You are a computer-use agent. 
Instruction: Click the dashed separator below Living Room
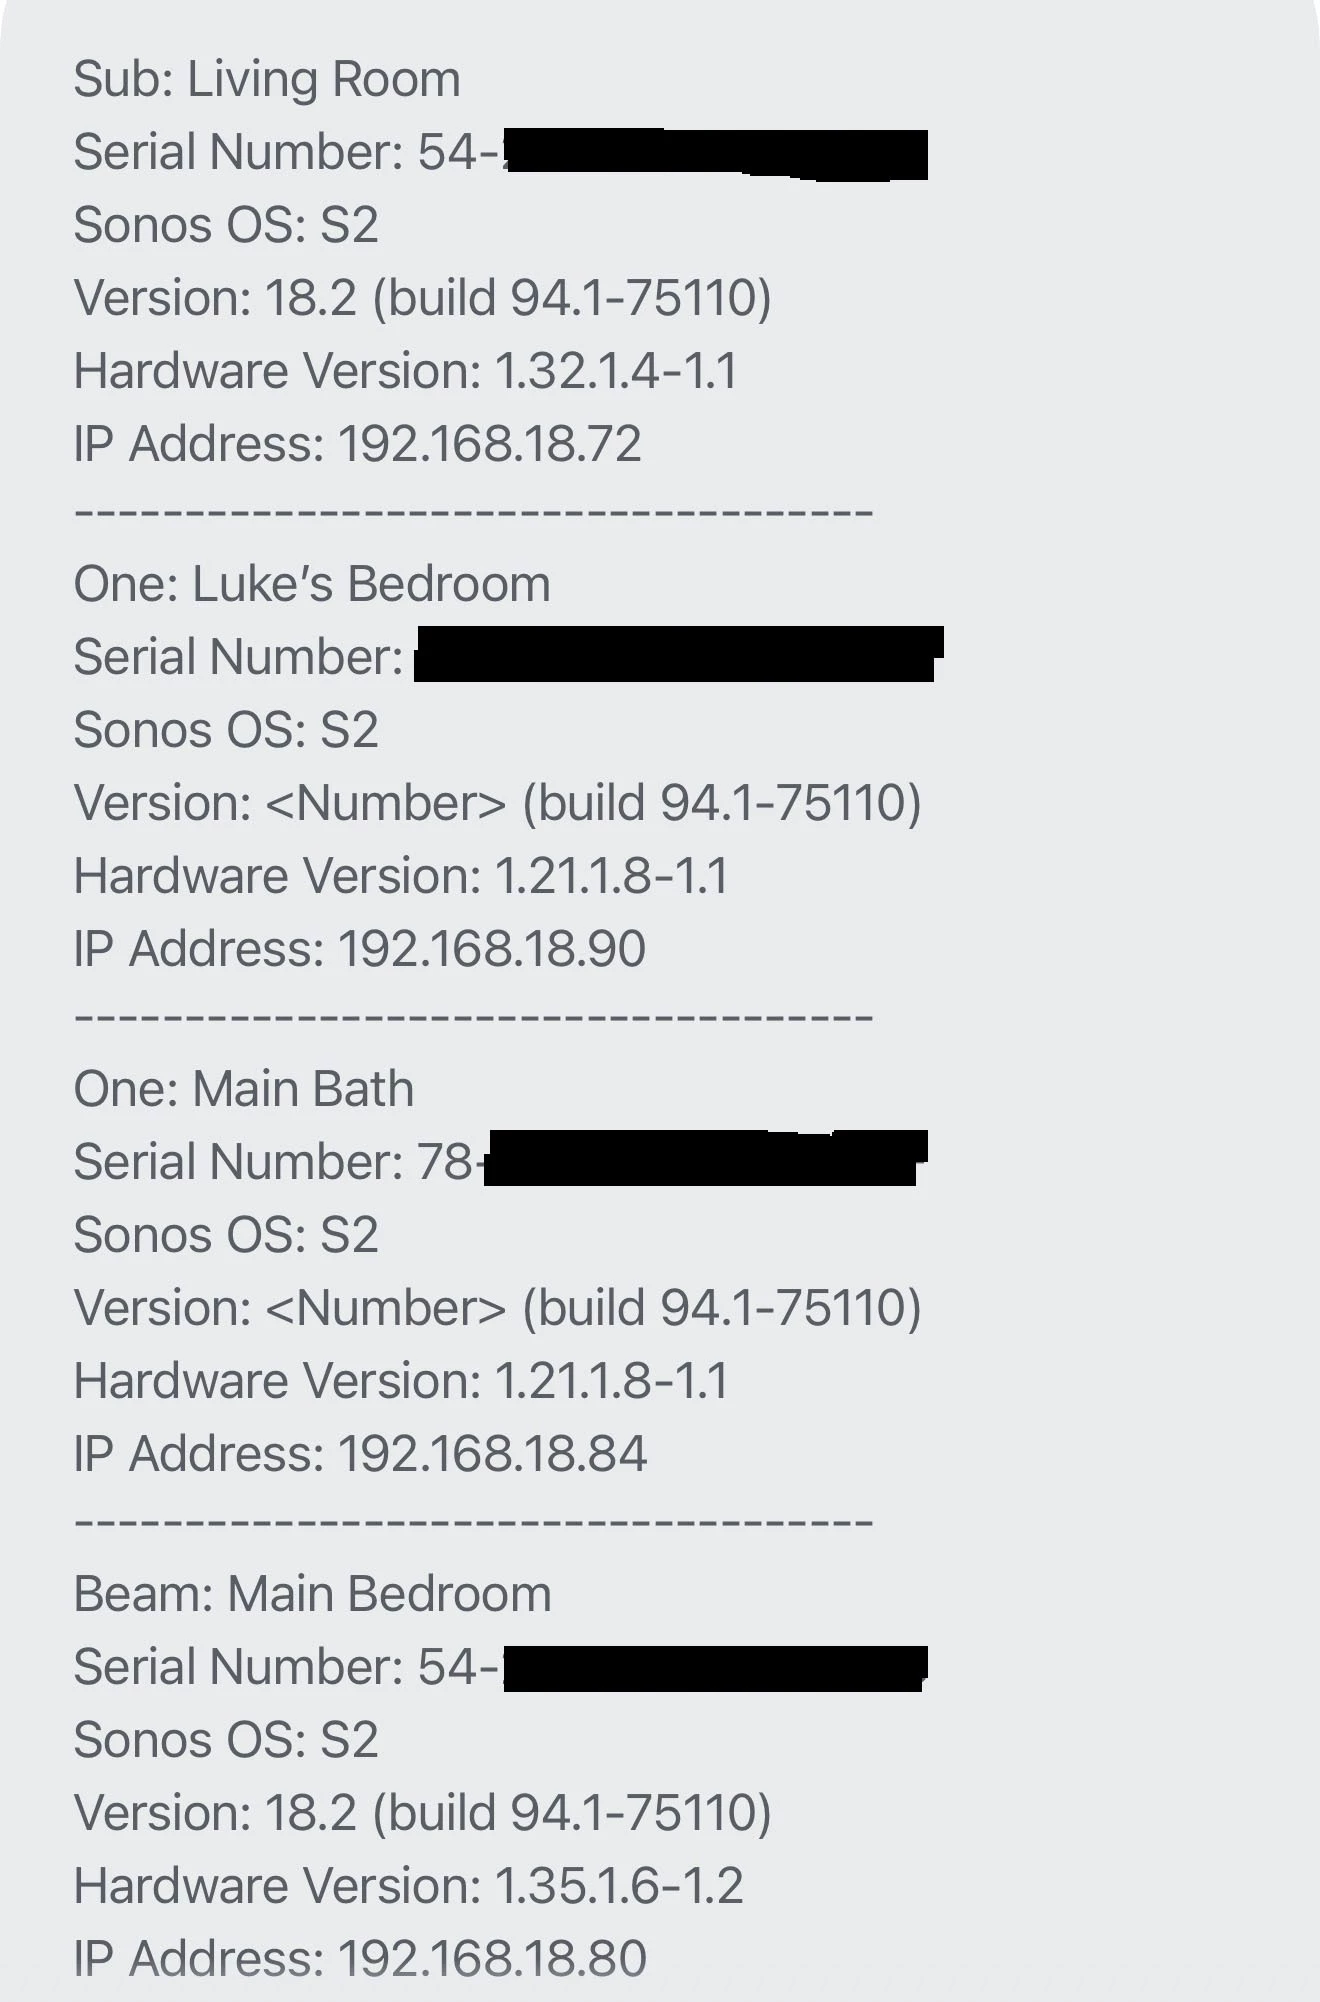(474, 513)
